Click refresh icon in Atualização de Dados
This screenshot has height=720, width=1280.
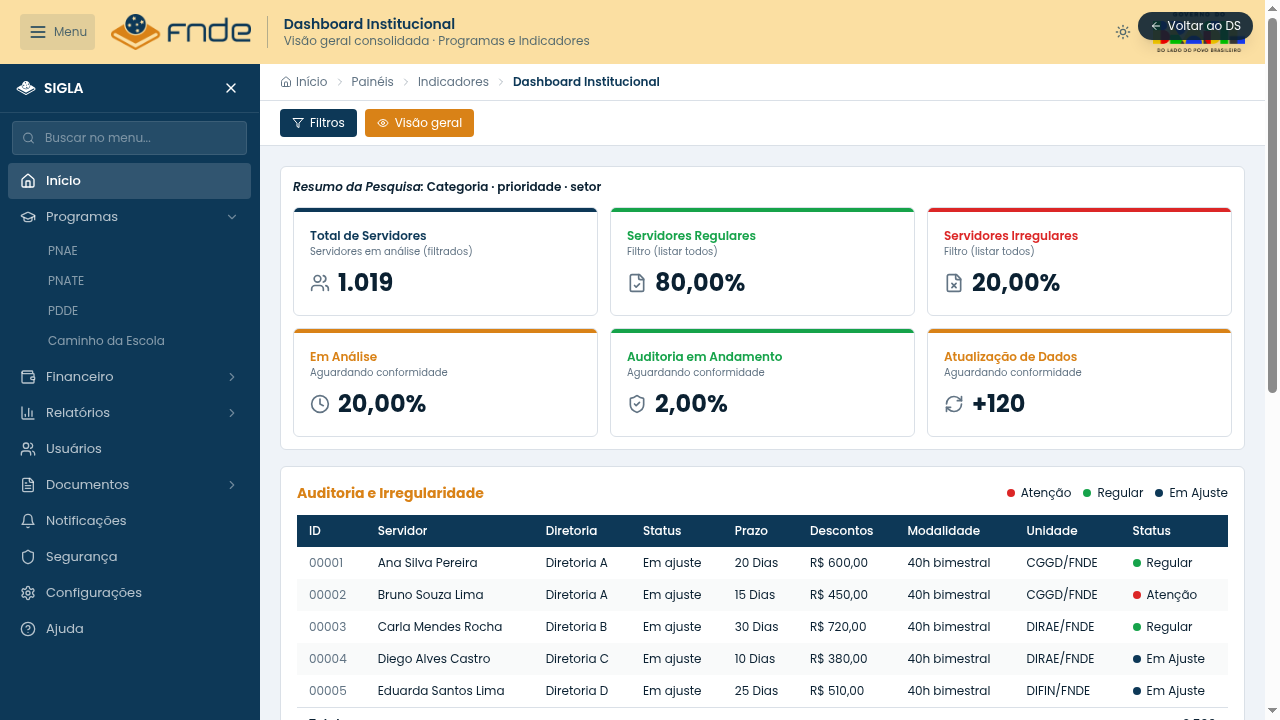point(954,404)
